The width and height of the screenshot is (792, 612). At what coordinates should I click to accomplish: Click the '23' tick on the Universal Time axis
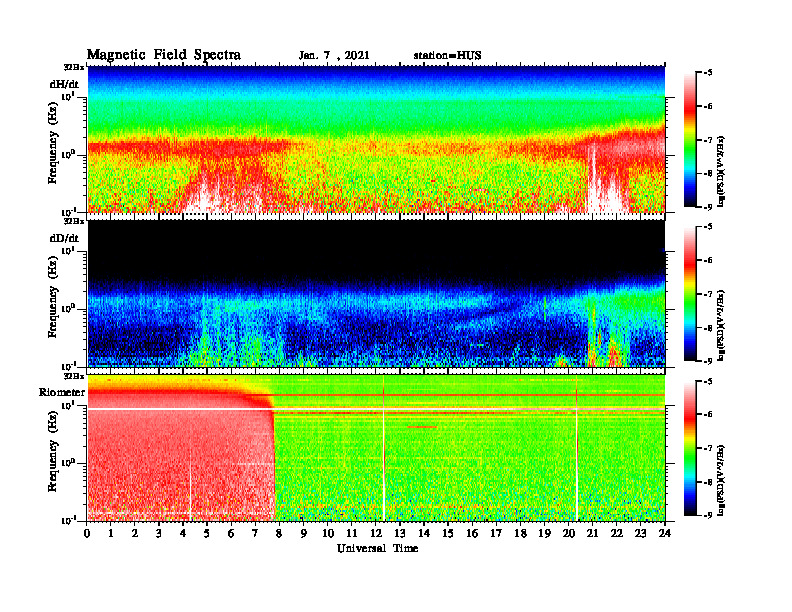[640, 533]
